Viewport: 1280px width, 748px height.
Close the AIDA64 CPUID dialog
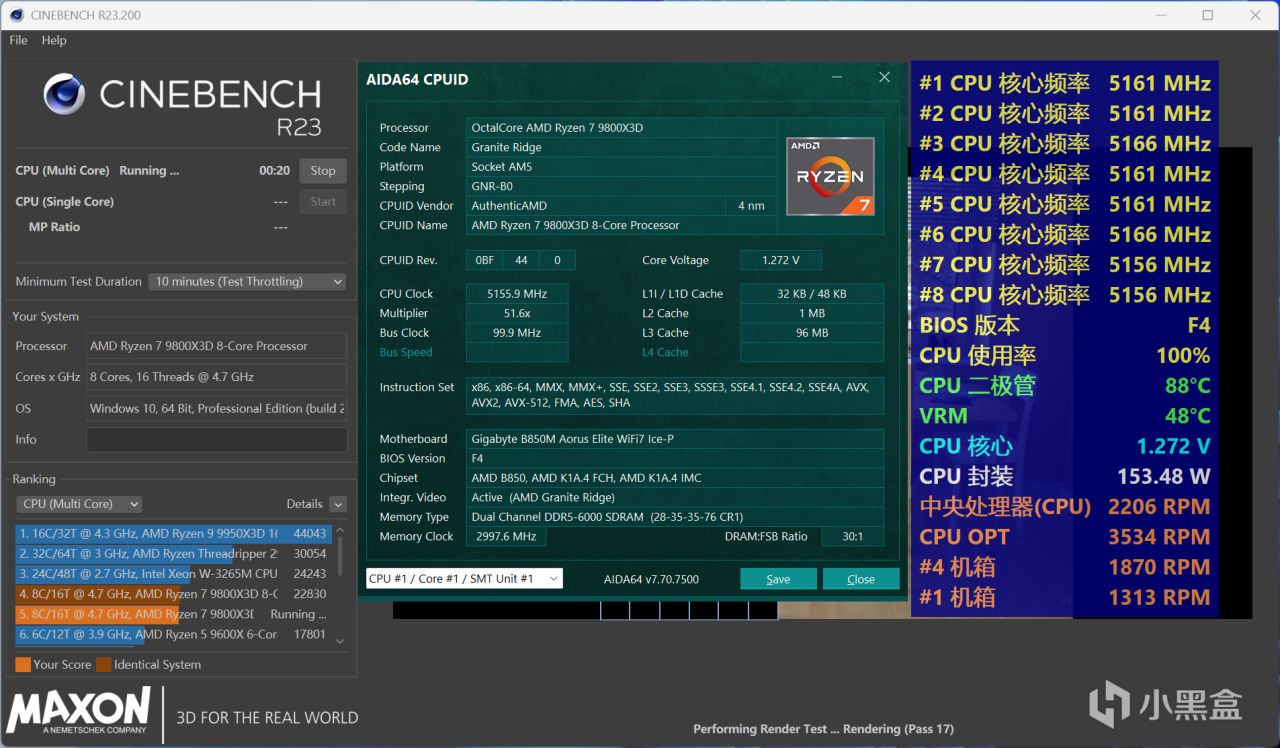(x=884, y=78)
